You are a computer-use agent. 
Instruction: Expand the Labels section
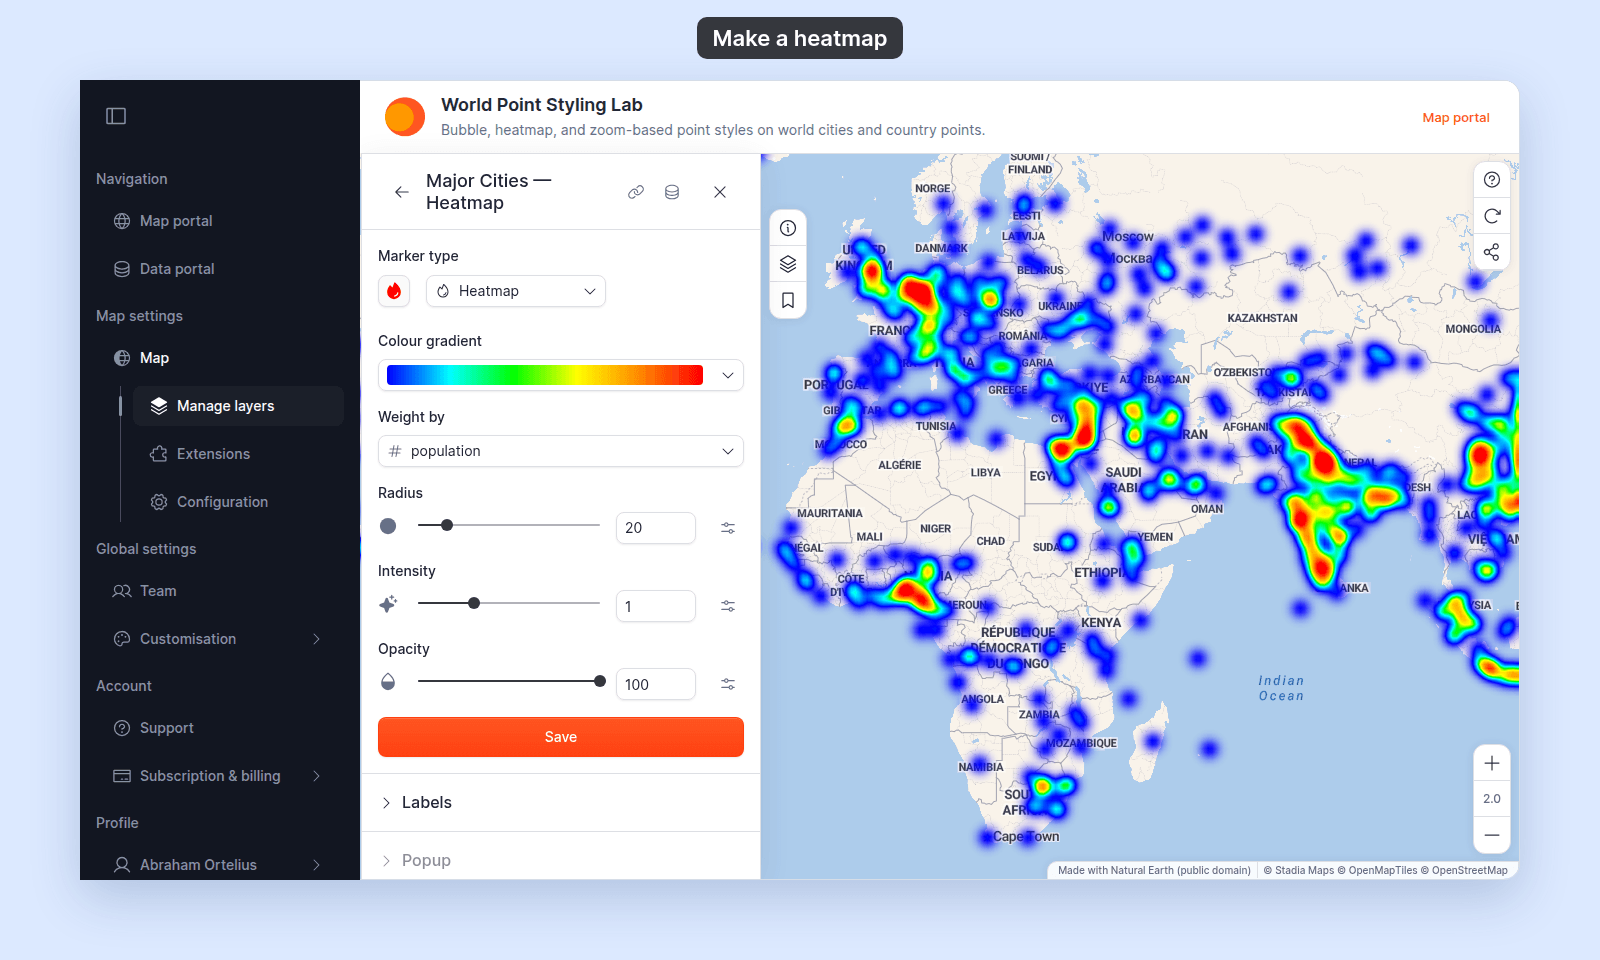click(561, 803)
